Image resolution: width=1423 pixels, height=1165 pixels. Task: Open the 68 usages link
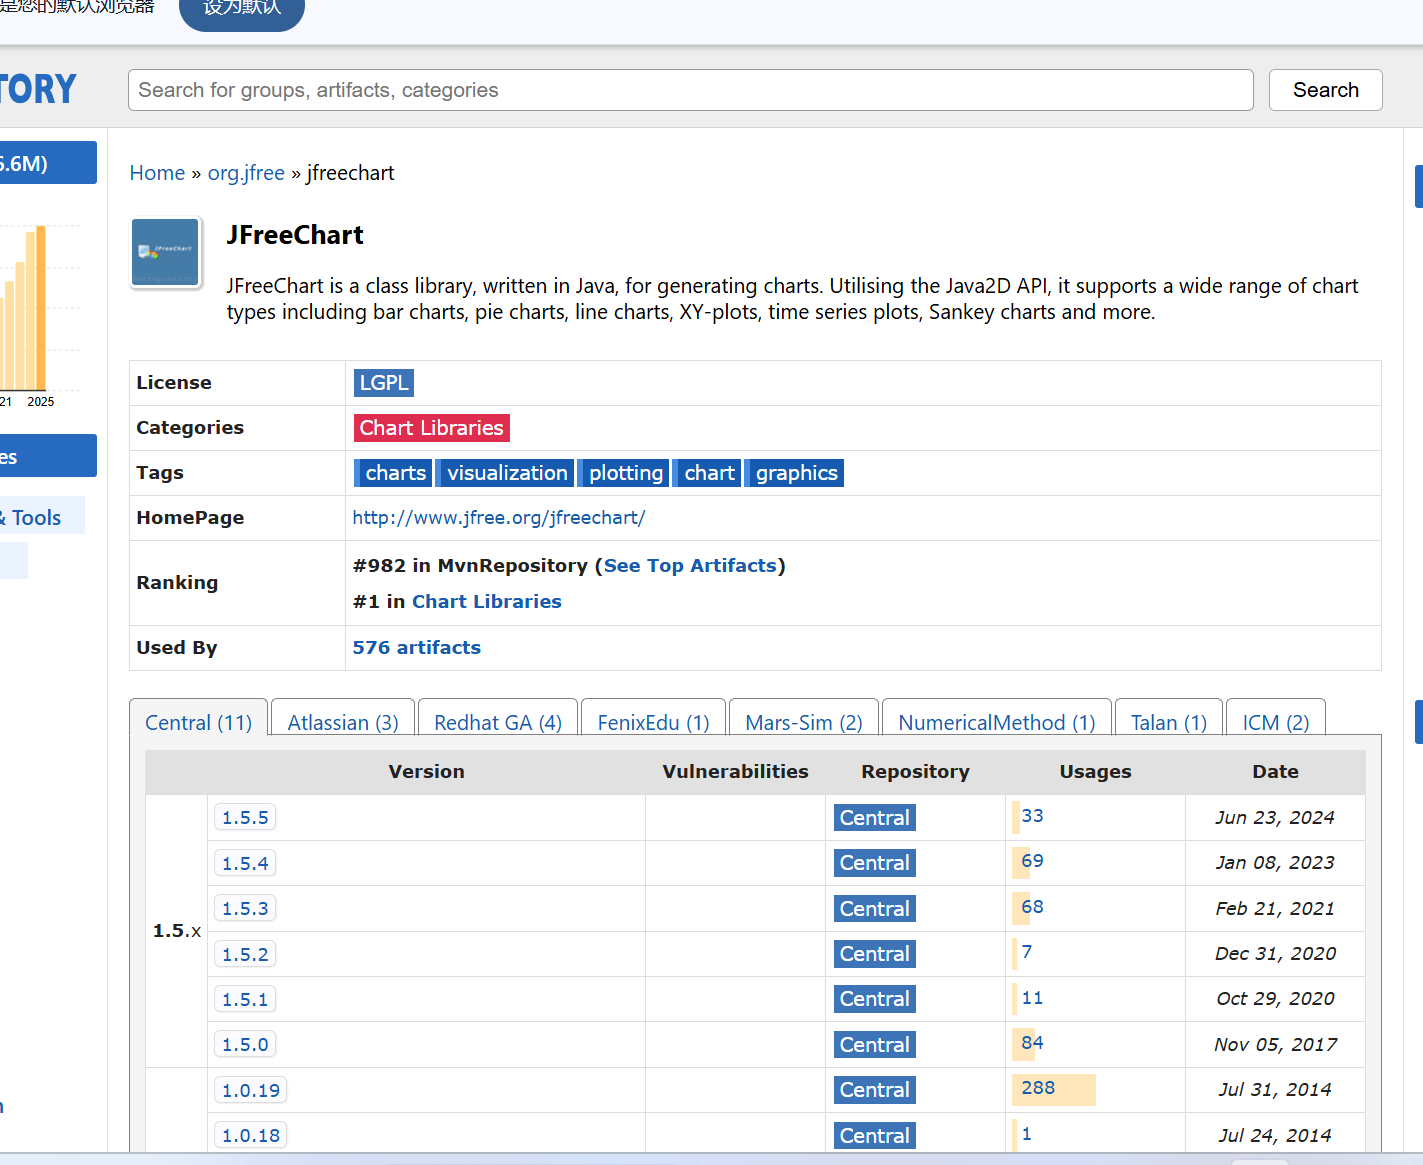(1032, 907)
